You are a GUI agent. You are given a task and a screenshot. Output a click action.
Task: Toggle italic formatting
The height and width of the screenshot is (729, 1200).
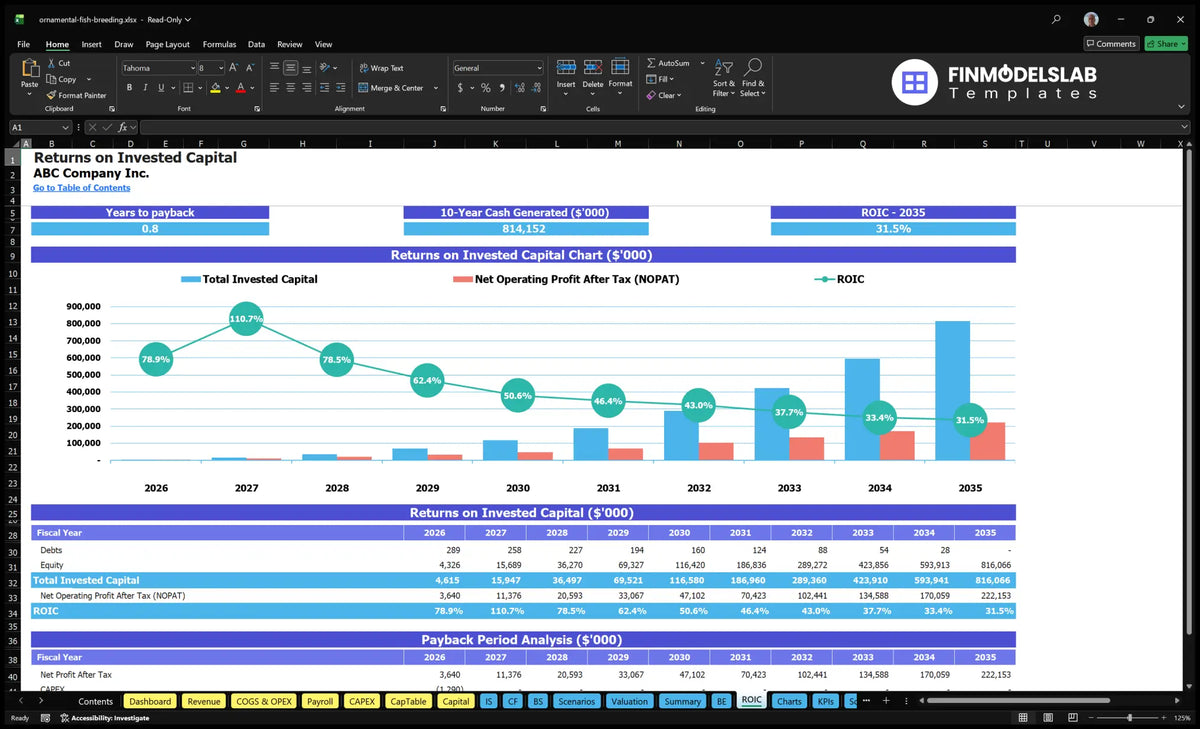[x=144, y=88]
